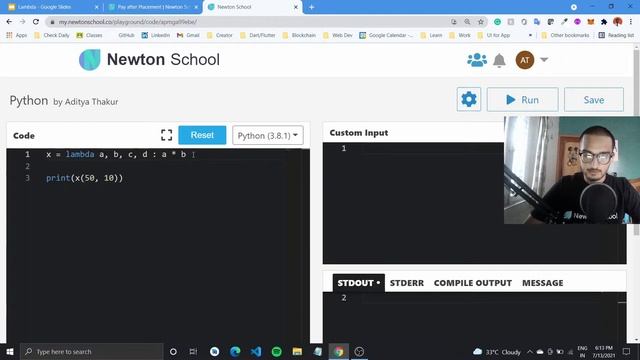Open the Newton School logo home
Viewport: 640px width, 360px height.
[149, 60]
